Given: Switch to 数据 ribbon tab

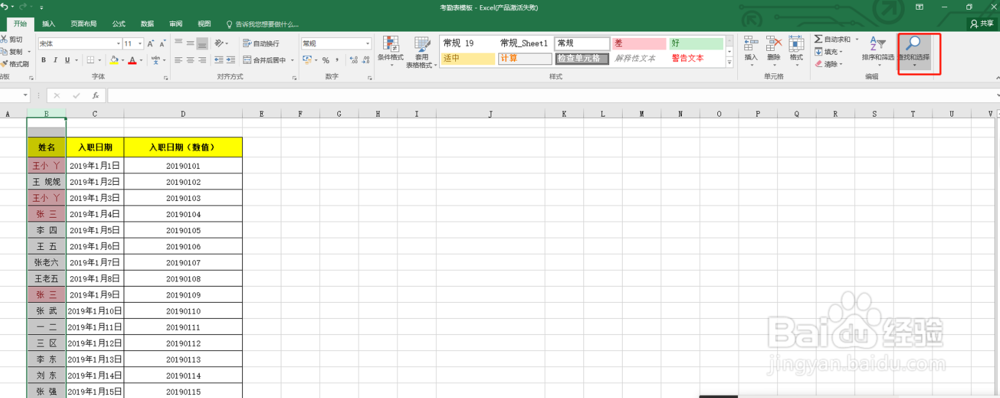Looking at the screenshot, I should pyautogui.click(x=147, y=24).
